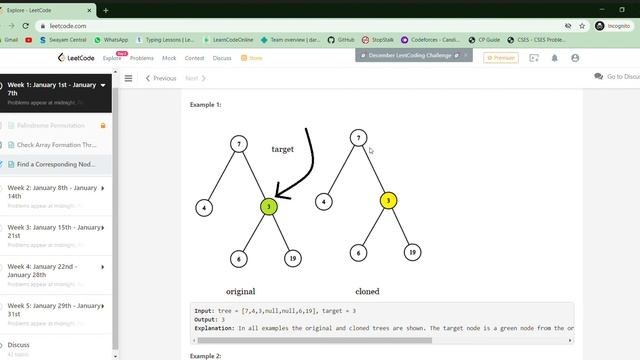Bookmark this page with star icon

[582, 26]
